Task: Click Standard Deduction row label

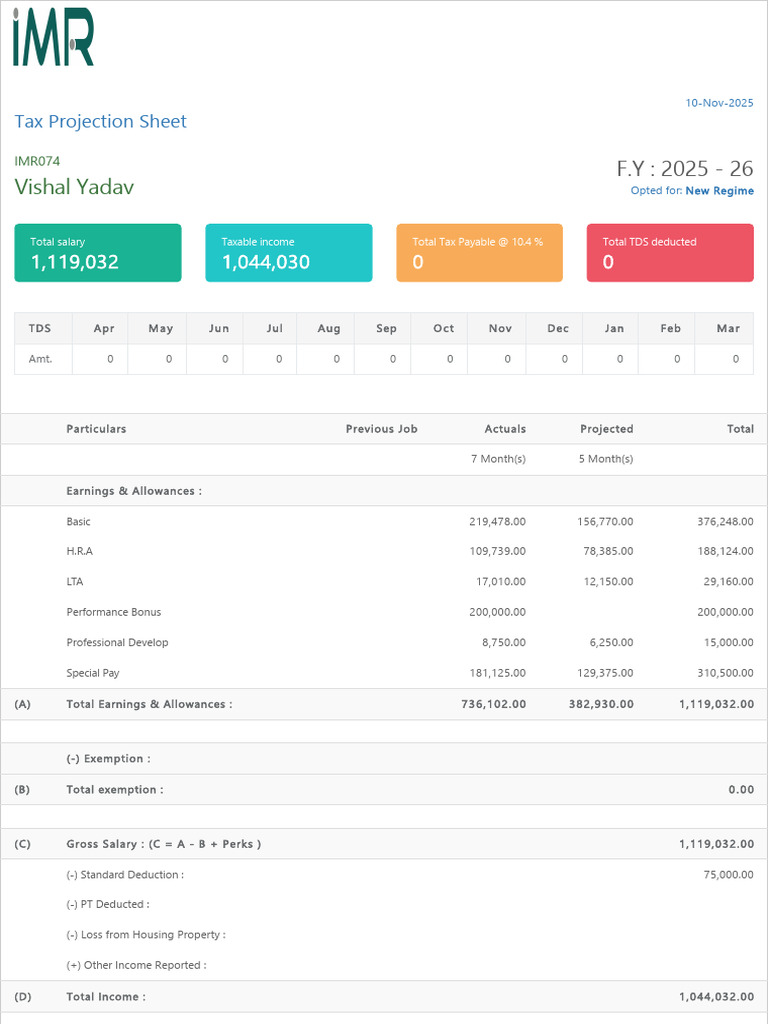Action: click(125, 874)
